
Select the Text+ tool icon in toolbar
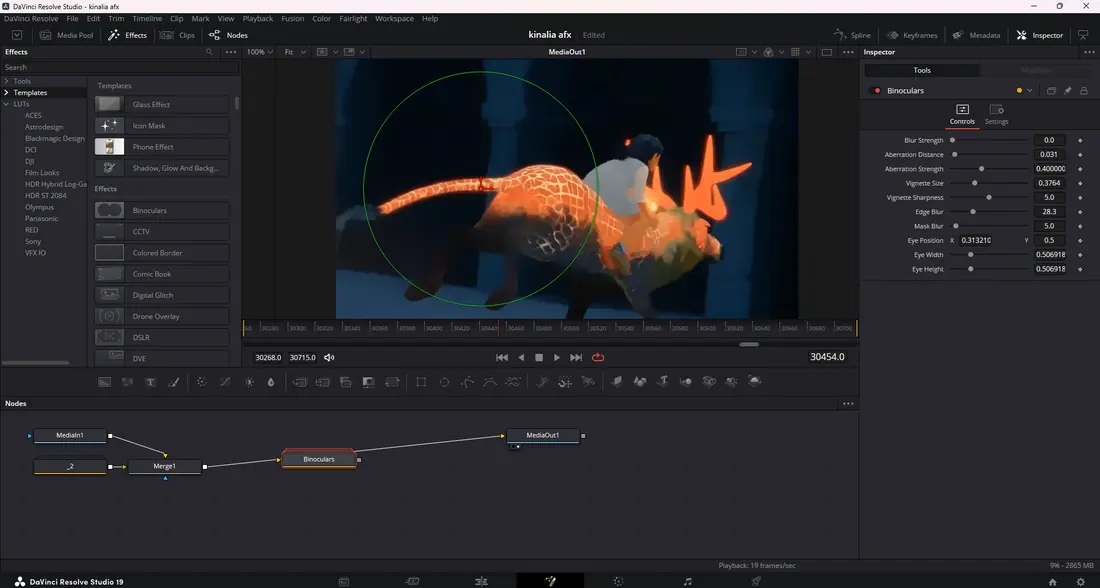[x=150, y=382]
